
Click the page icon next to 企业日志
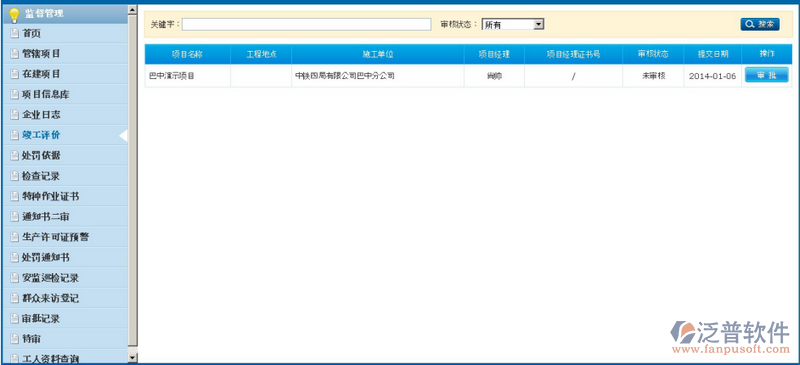[14, 115]
